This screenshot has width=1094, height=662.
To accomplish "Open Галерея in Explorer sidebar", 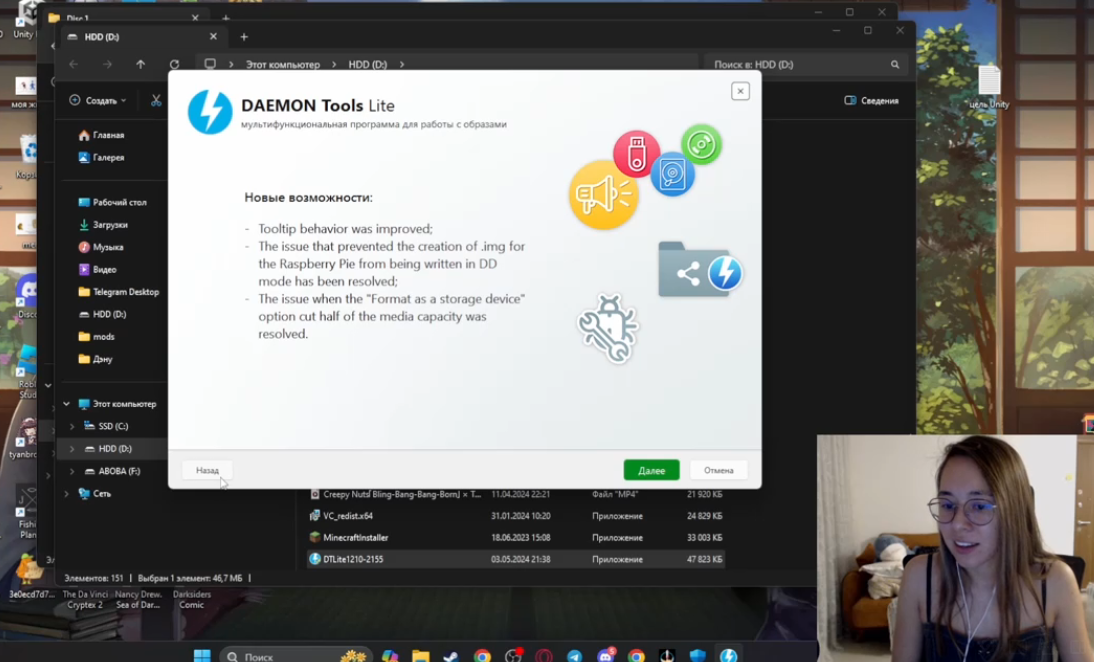I will 101,158.
